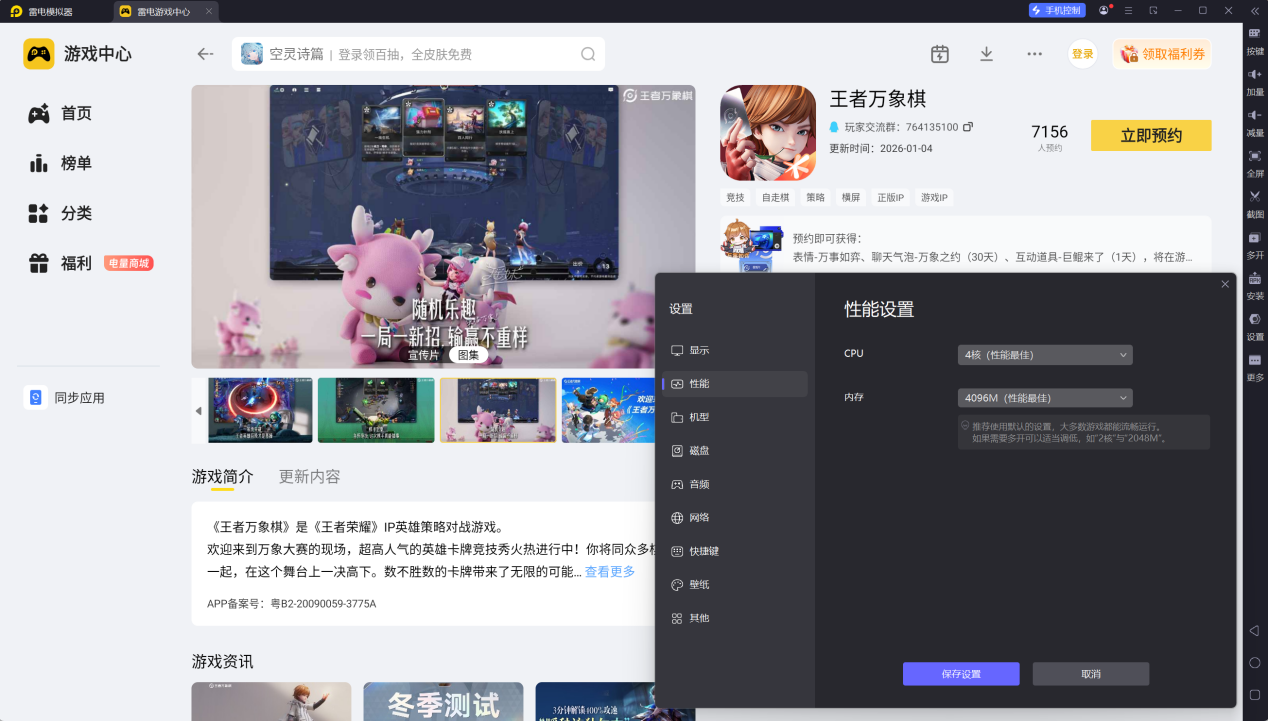The width and height of the screenshot is (1268, 721).
Task: Open the three-dot more options in header
Action: coord(1035,54)
